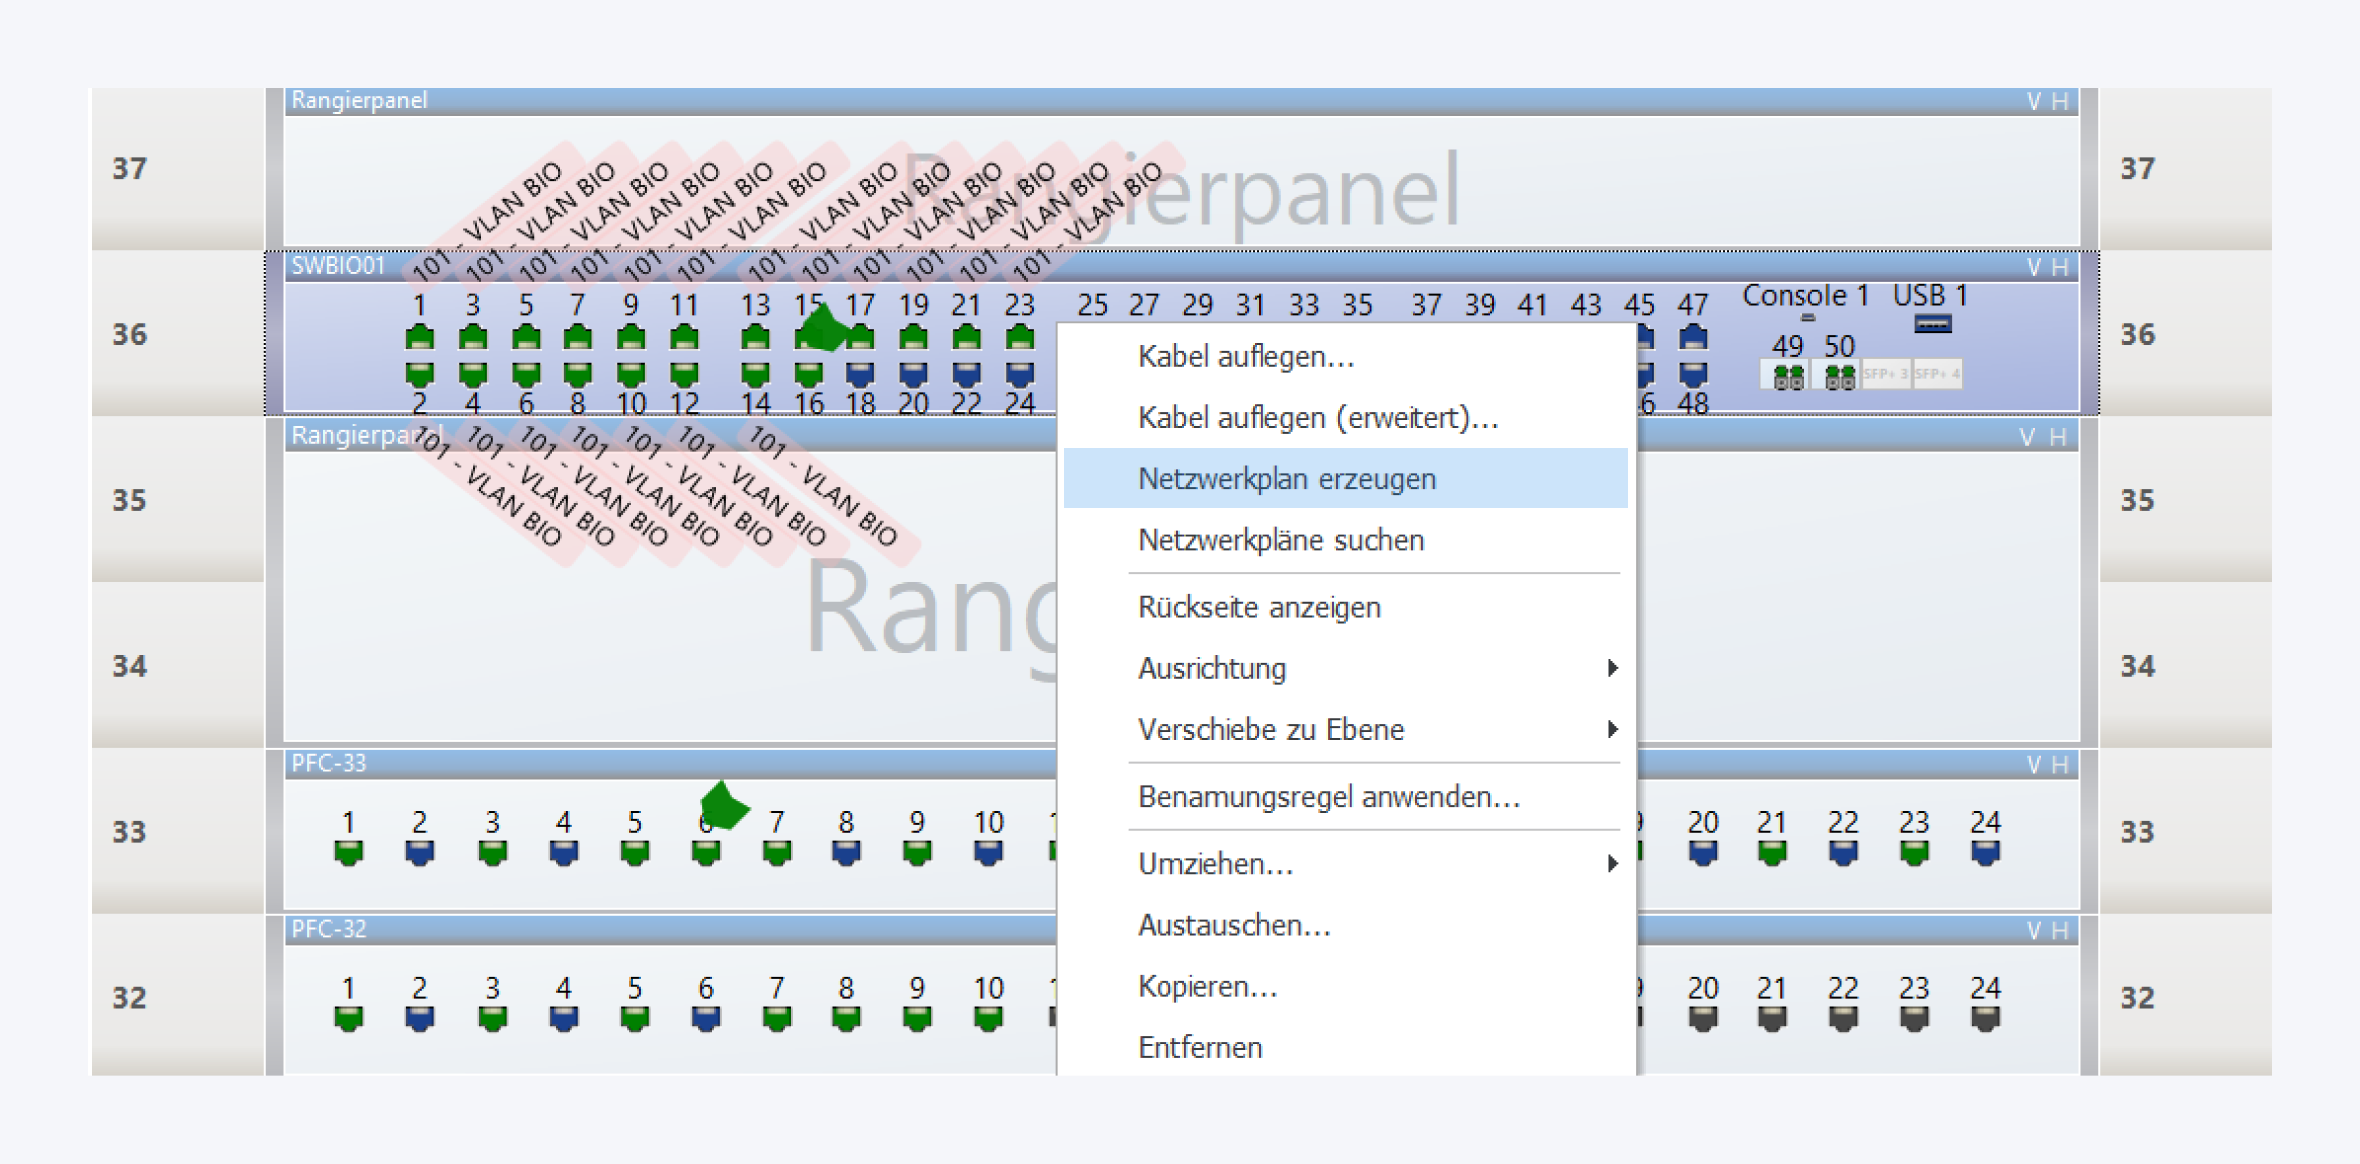
Task: Toggle the H rear view on the Rangierpanel header
Action: click(x=2062, y=99)
